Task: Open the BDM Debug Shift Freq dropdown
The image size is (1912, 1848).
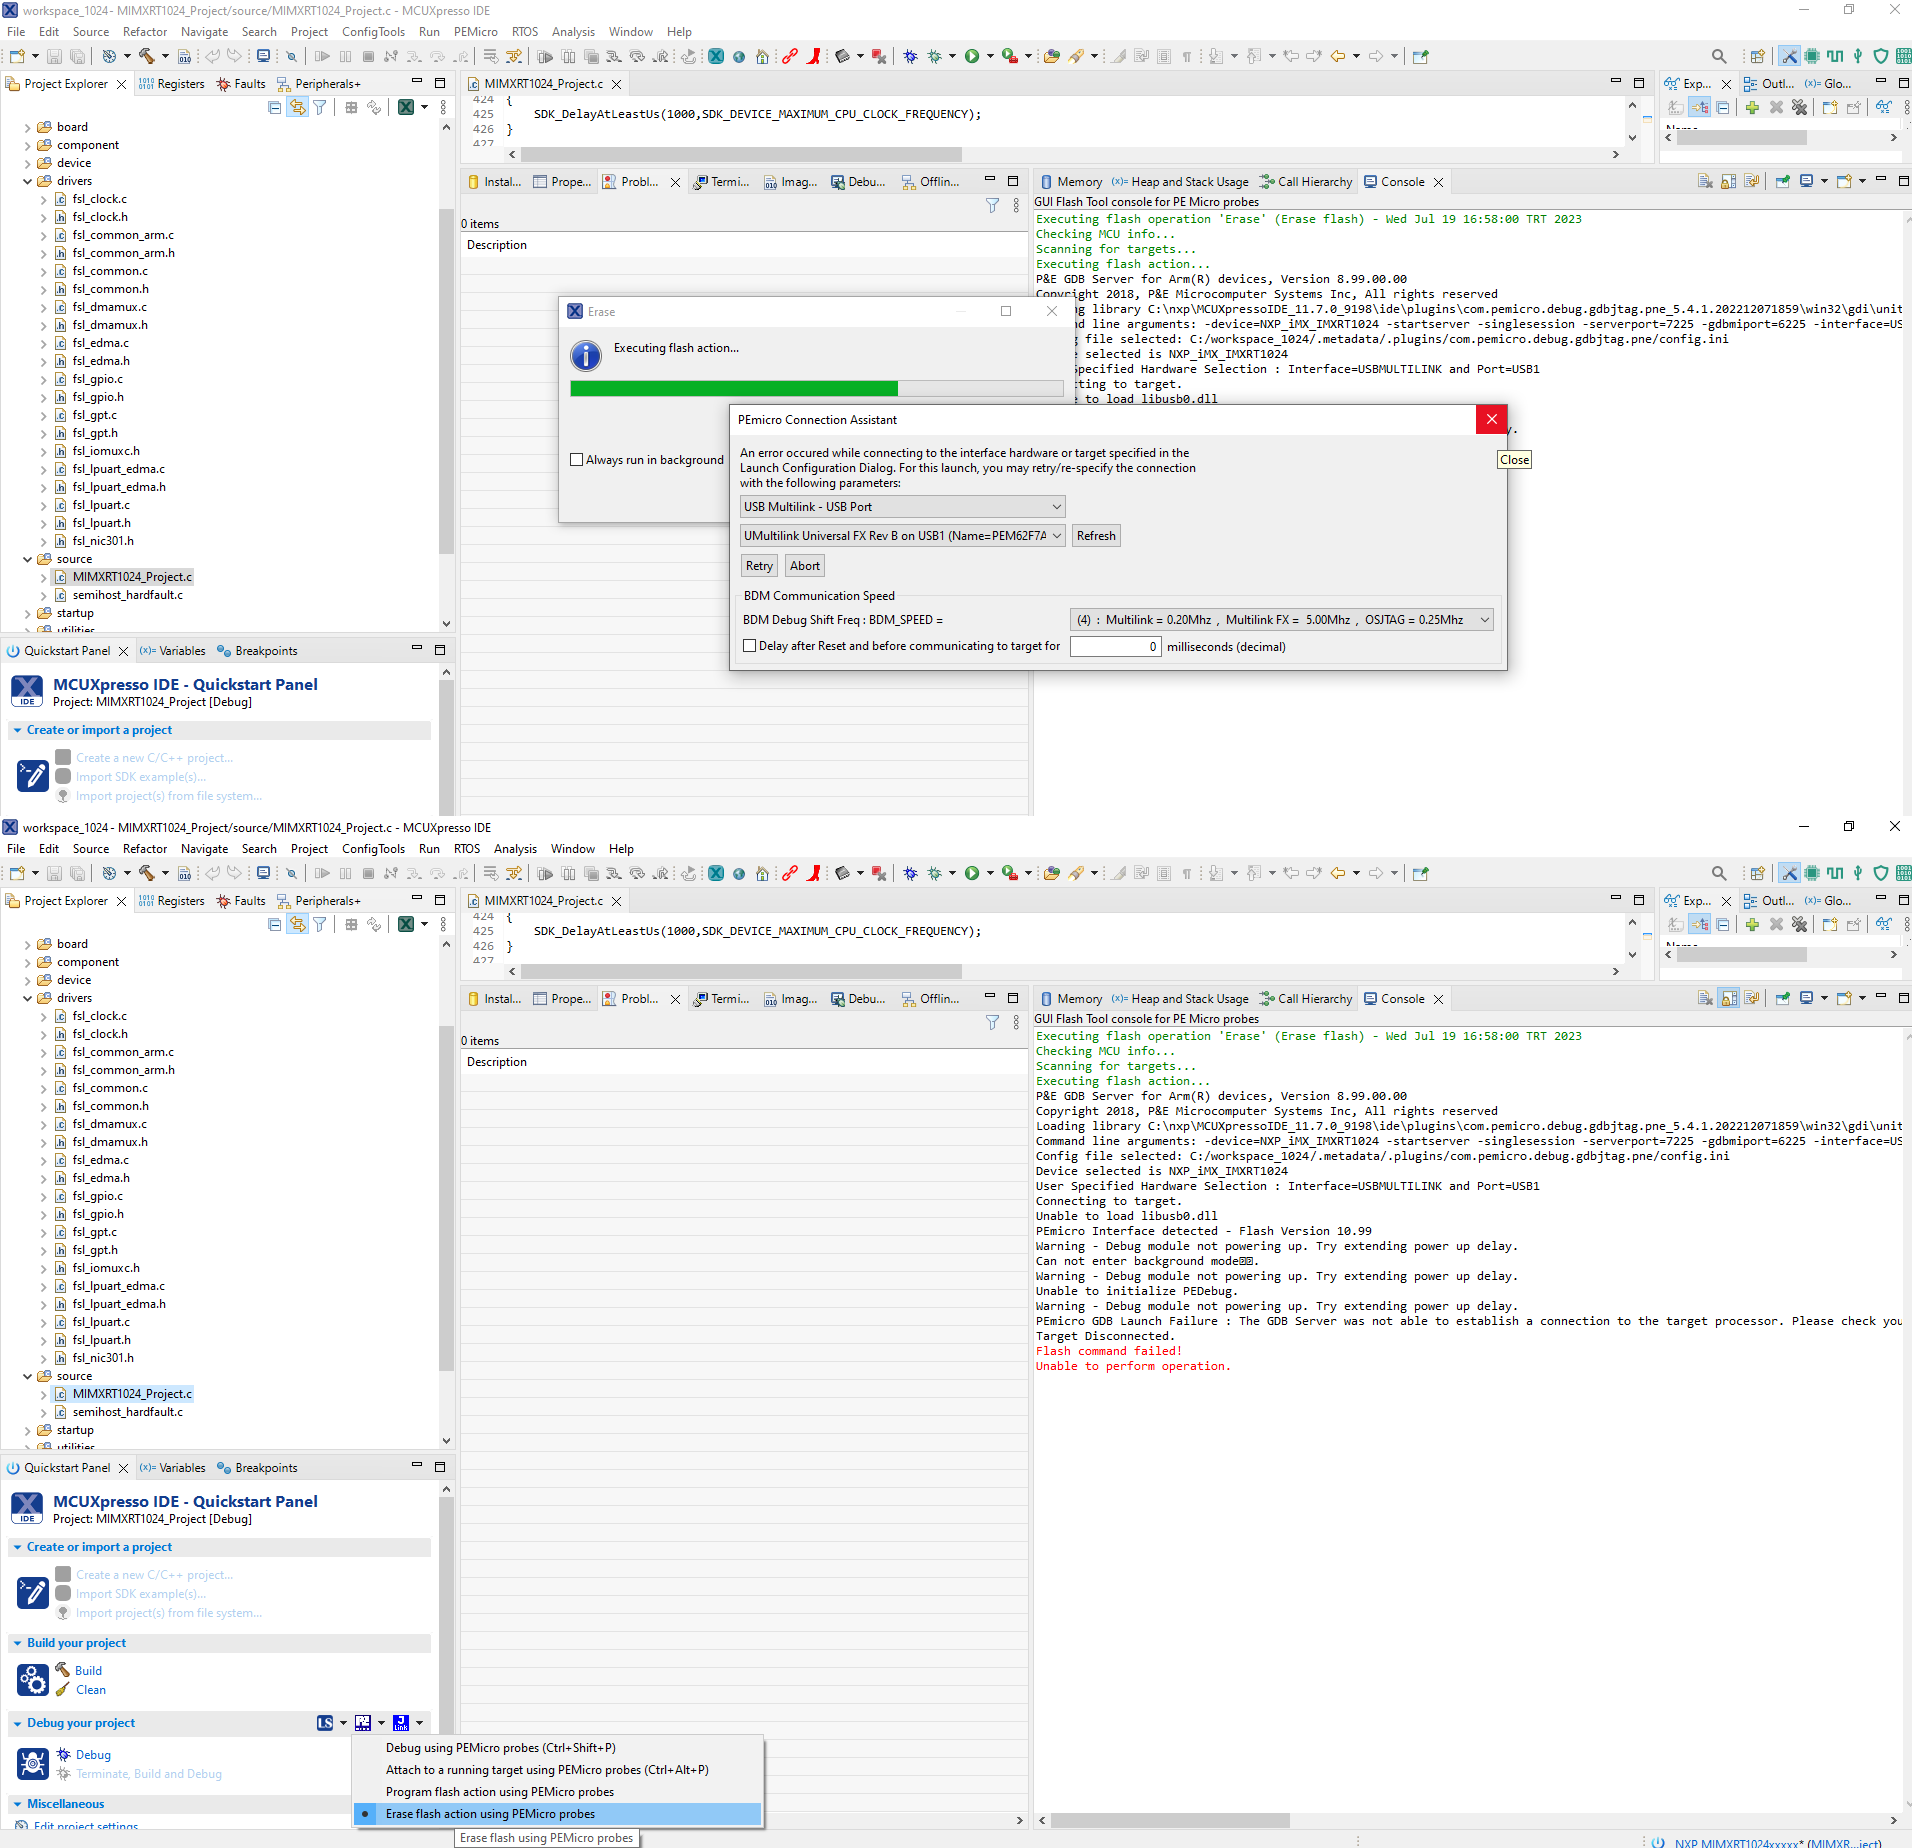Action: (x=1280, y=619)
